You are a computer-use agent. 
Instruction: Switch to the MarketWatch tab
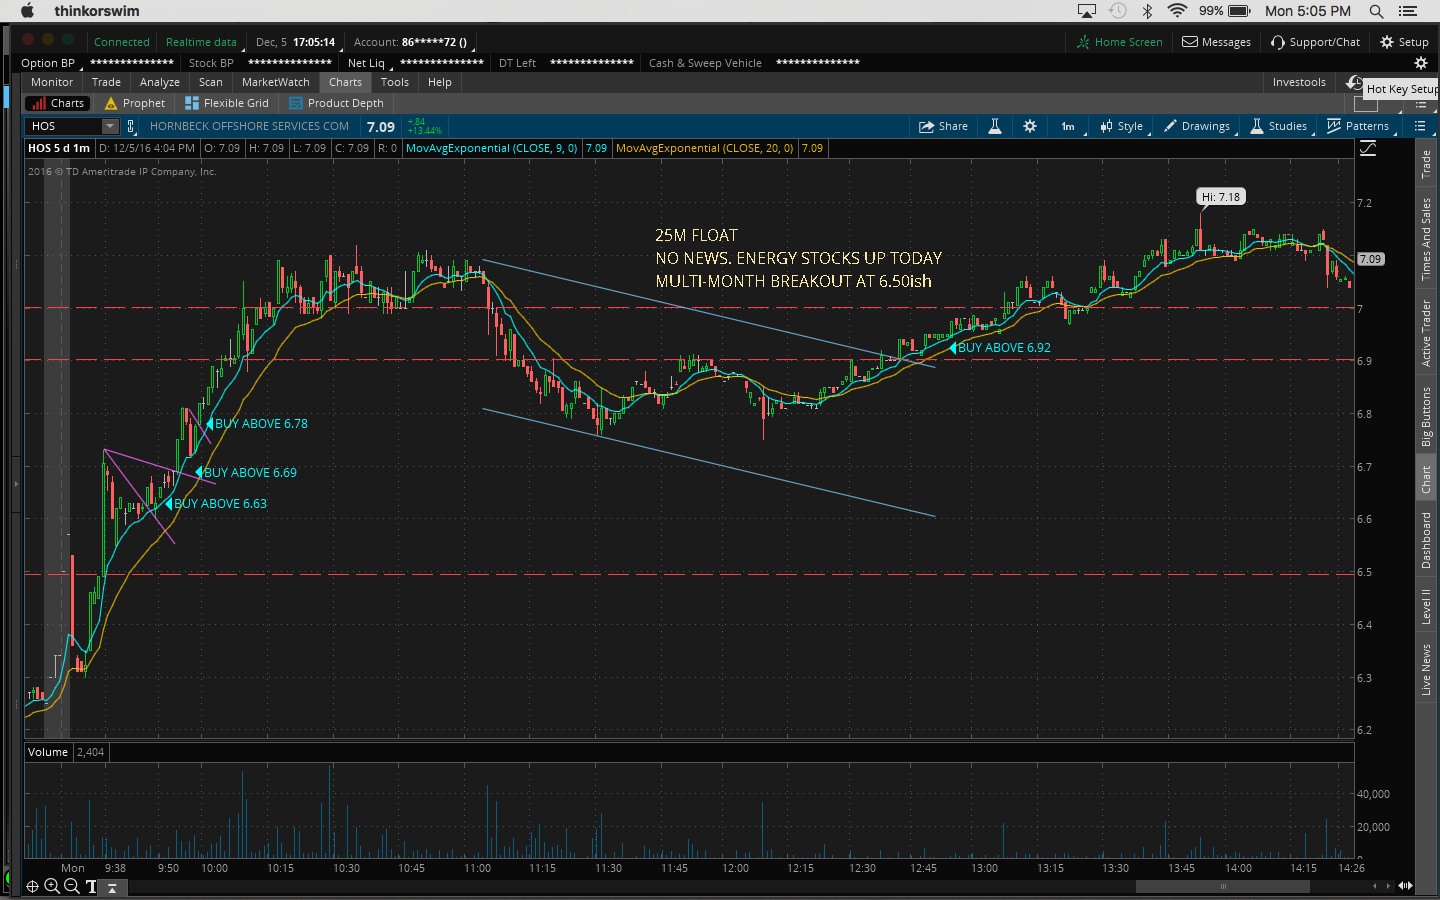point(275,82)
